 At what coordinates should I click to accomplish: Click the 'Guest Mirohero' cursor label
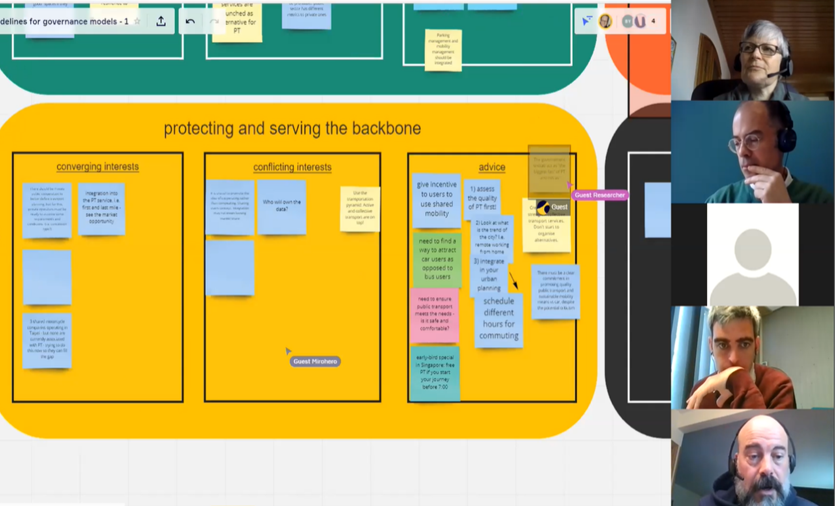coord(315,361)
